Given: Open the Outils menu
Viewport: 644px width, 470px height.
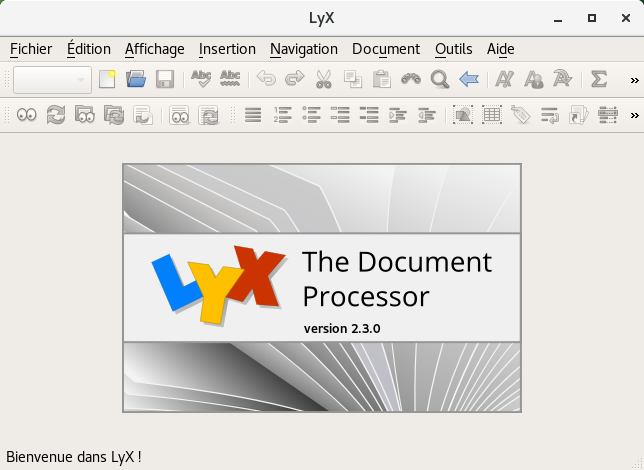Looking at the screenshot, I should [x=453, y=49].
